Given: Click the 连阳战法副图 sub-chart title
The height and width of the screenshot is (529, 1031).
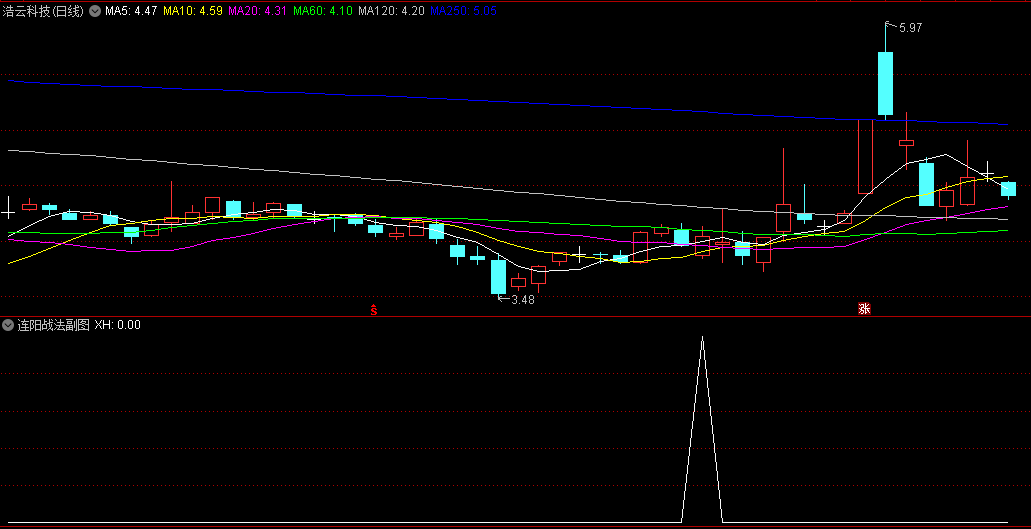Looking at the screenshot, I should click(53, 325).
